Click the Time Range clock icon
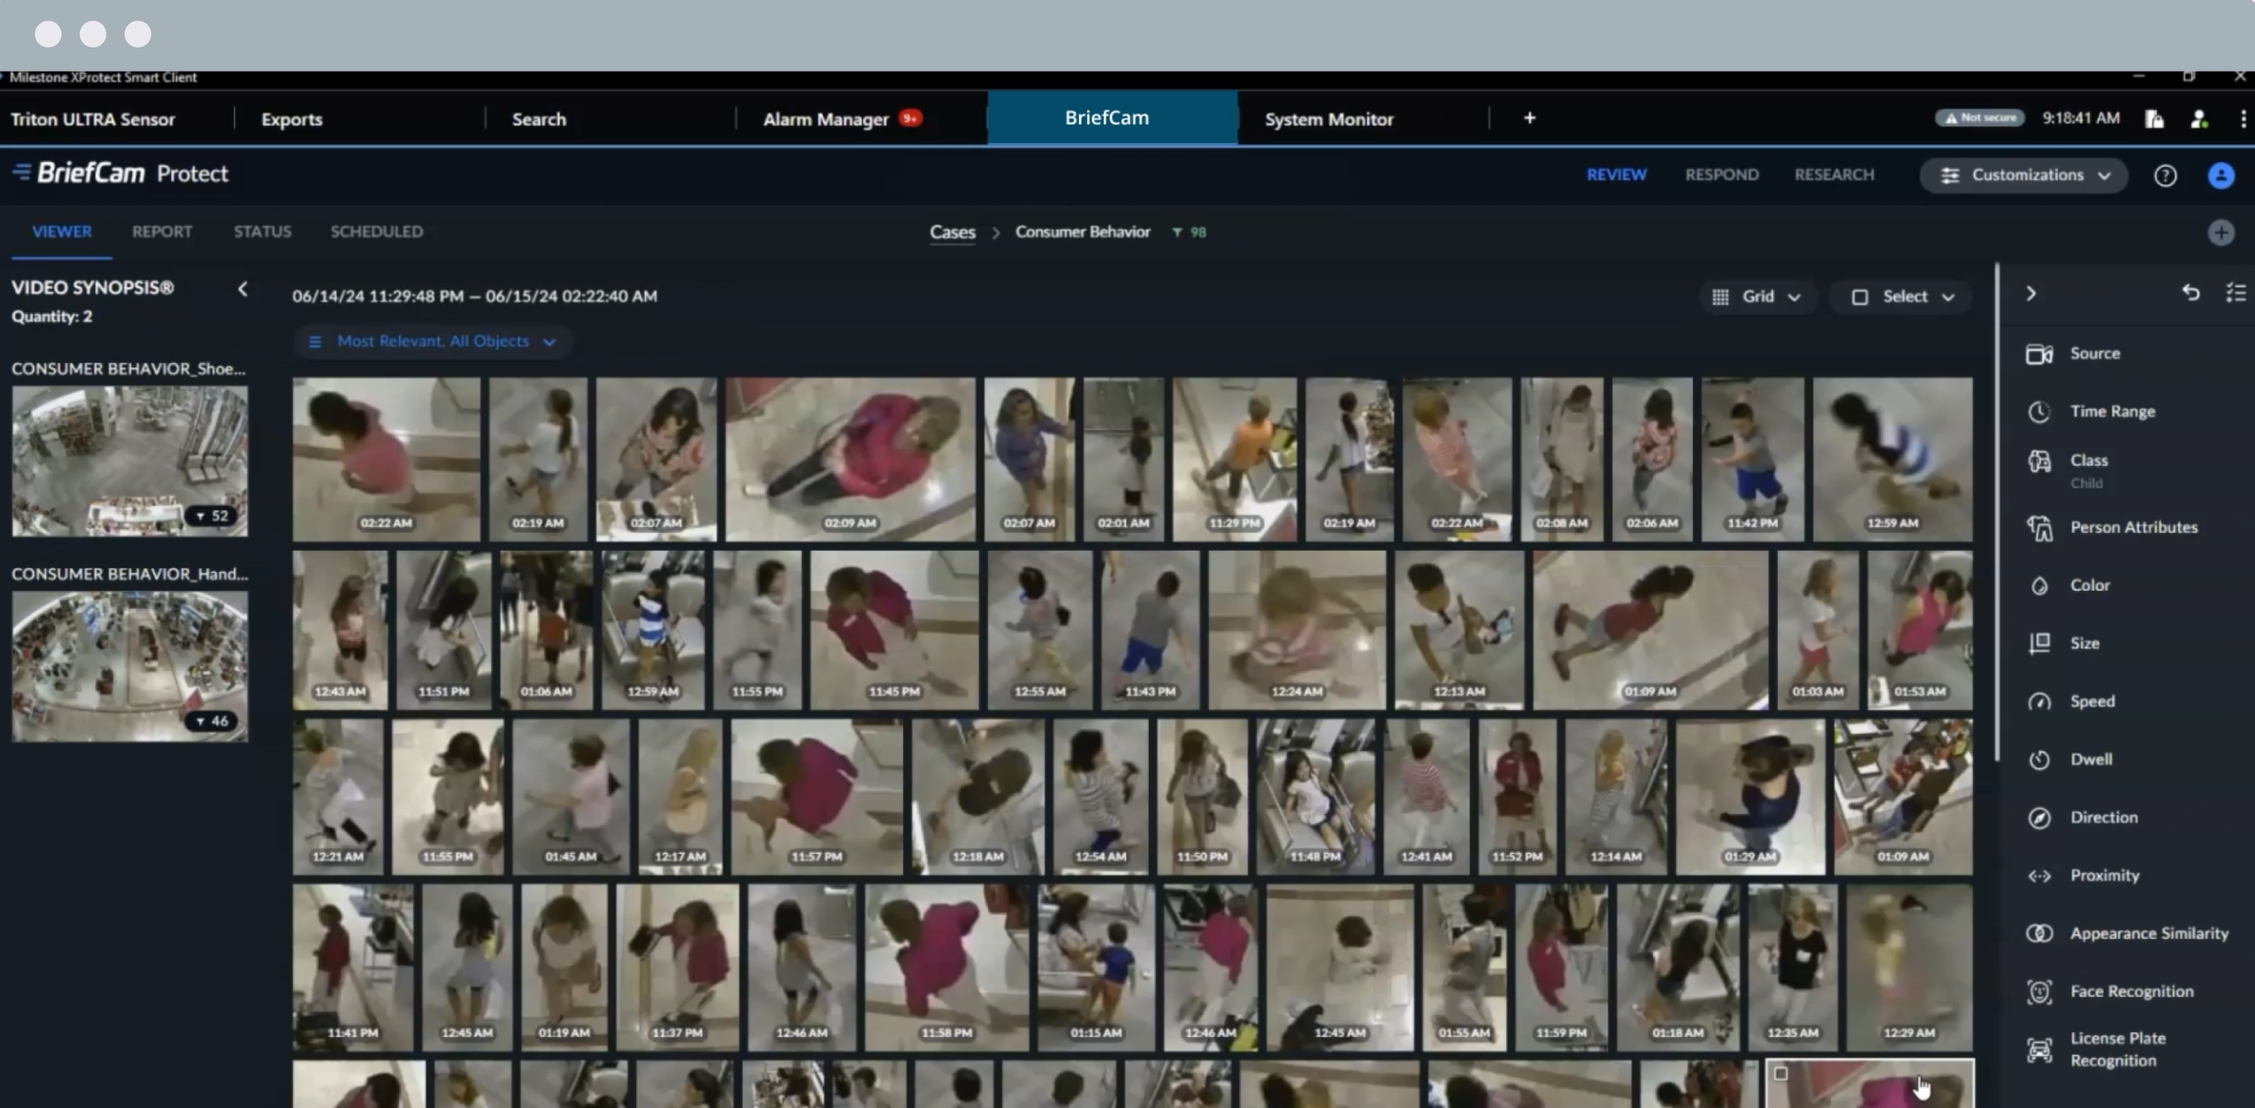The width and height of the screenshot is (2255, 1108). click(x=2039, y=411)
